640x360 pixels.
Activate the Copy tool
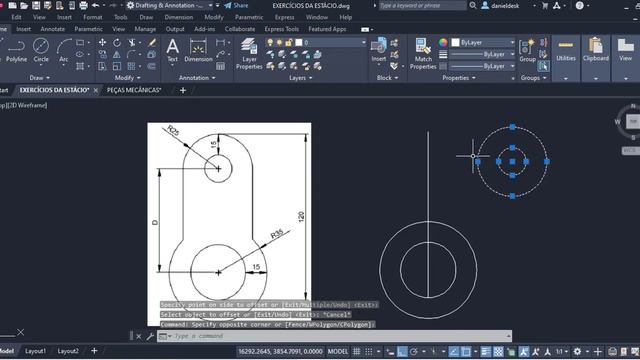[x=102, y=54]
